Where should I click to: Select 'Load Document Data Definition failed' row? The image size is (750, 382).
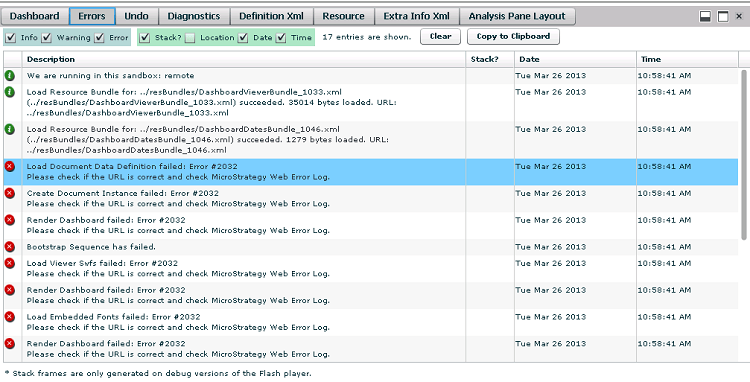click(x=371, y=172)
